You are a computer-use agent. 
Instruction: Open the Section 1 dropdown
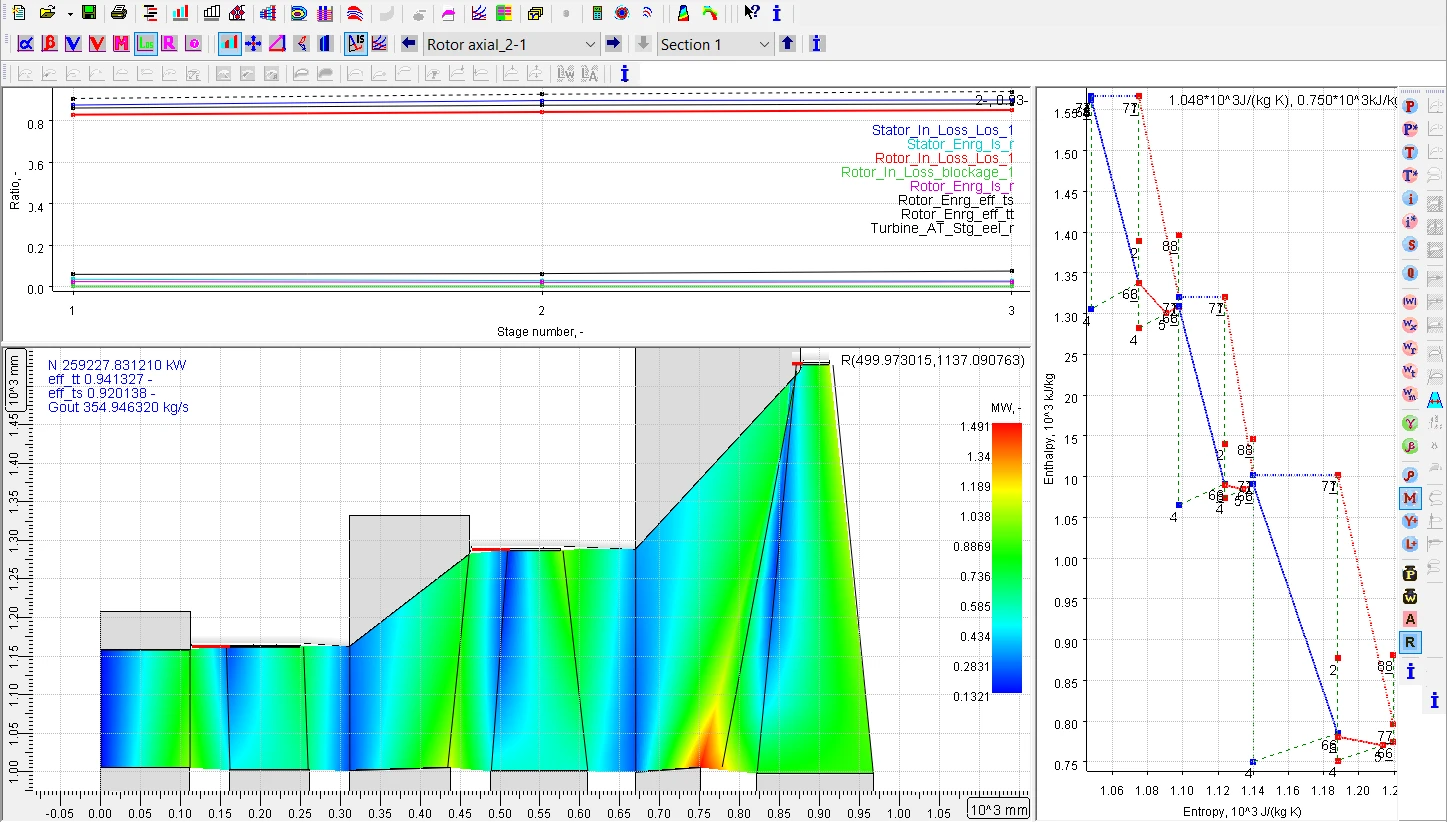764,44
